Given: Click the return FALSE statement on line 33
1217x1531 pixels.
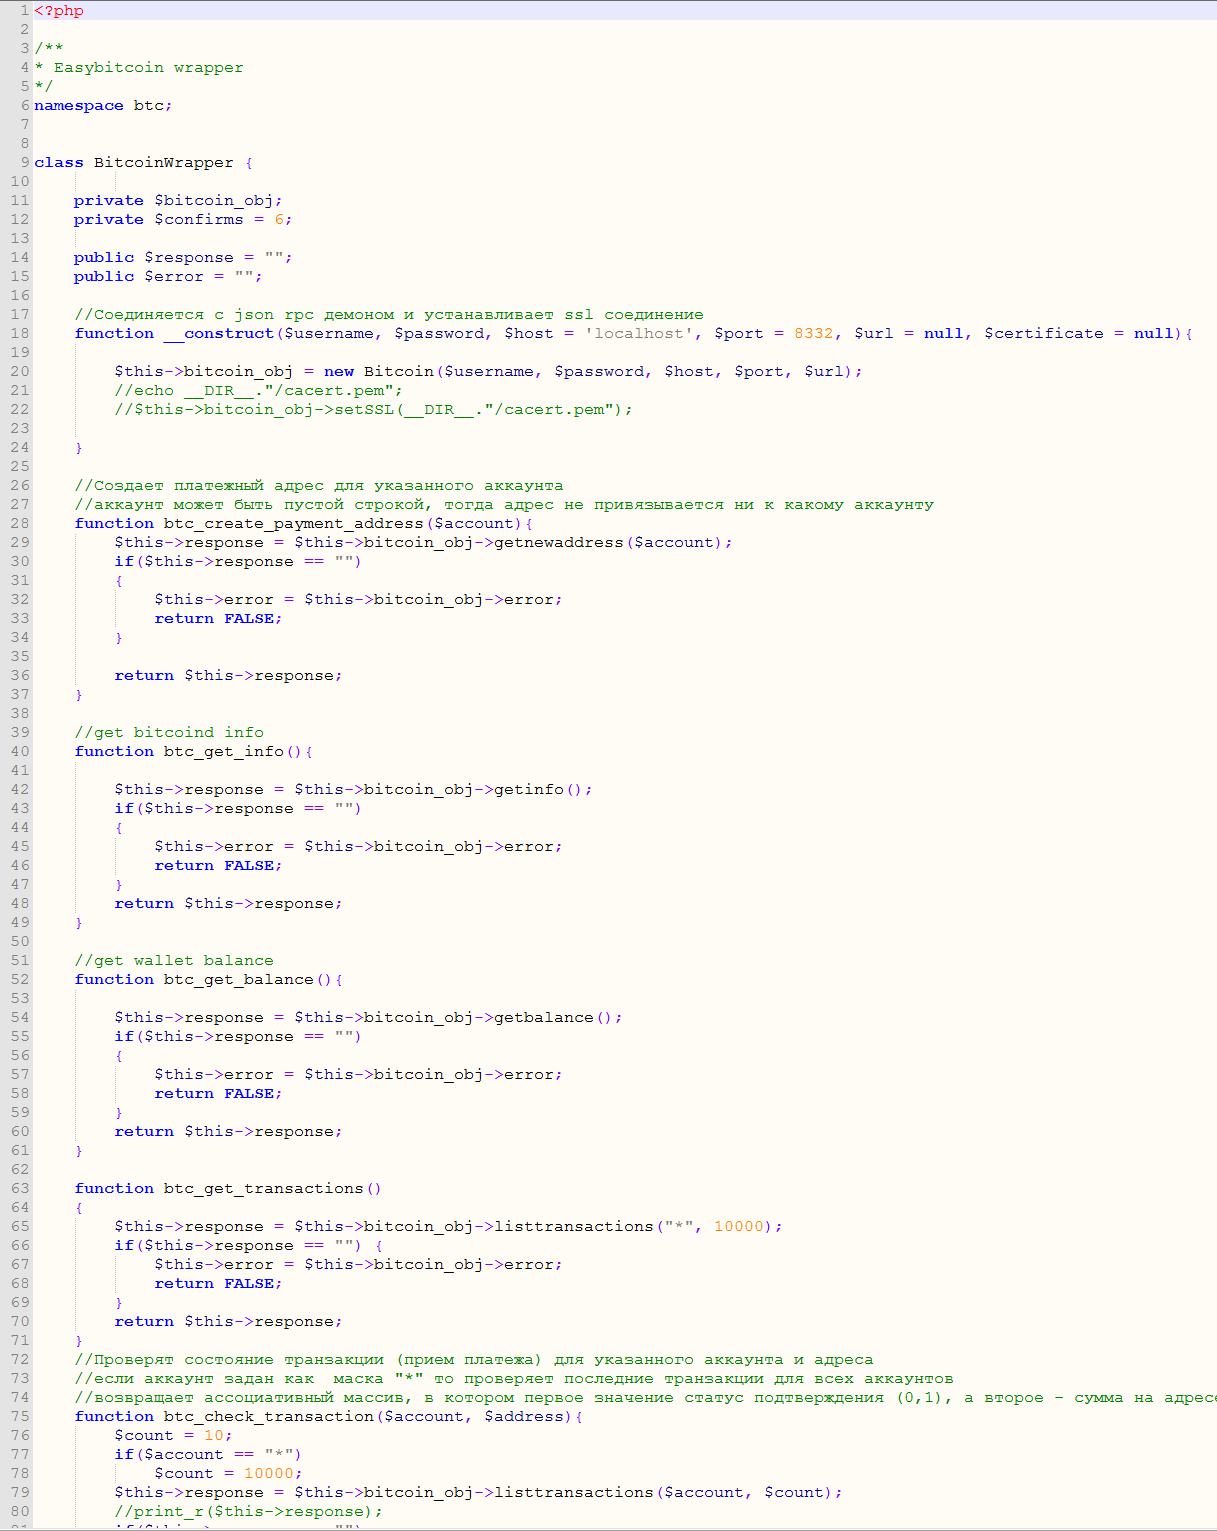Looking at the screenshot, I should tap(216, 617).
